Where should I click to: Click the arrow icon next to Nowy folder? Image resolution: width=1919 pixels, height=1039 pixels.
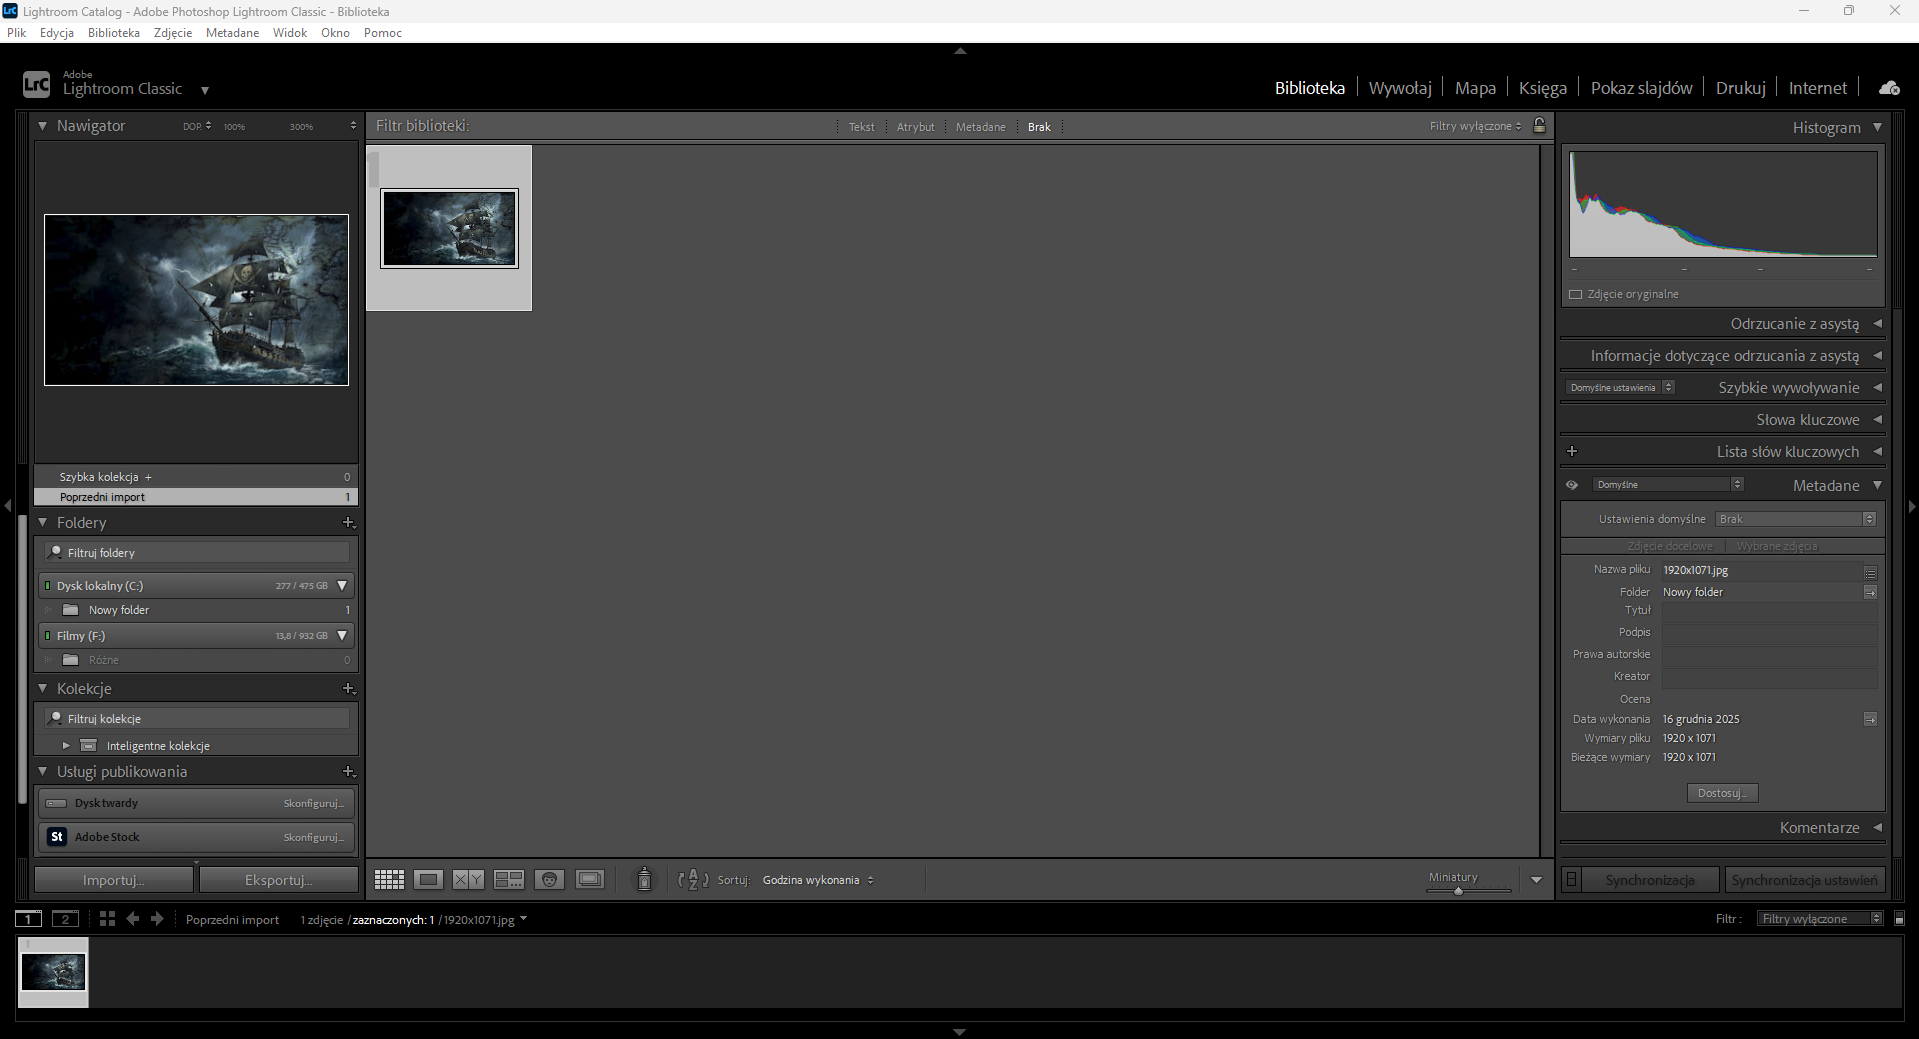click(x=1870, y=592)
